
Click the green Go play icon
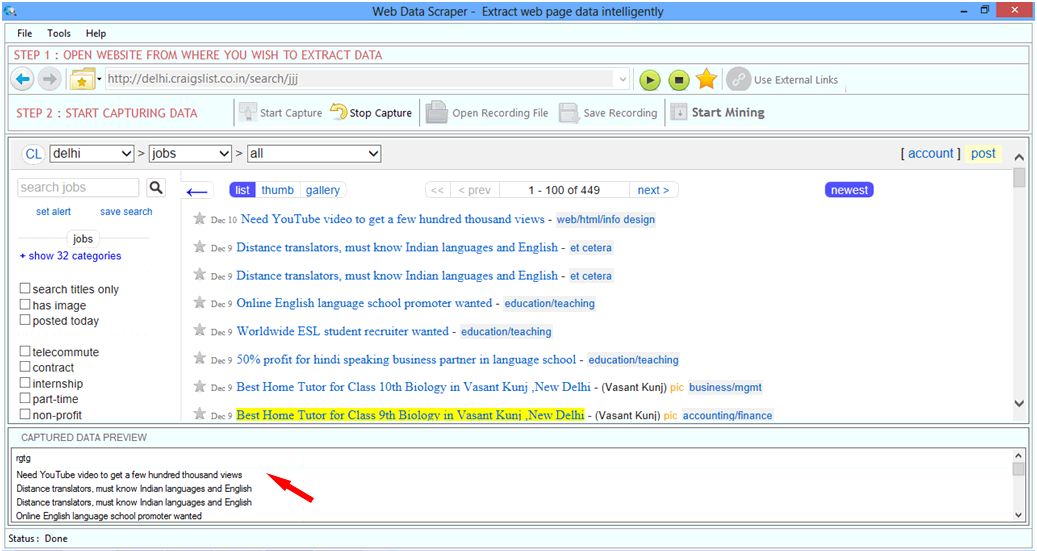click(650, 80)
